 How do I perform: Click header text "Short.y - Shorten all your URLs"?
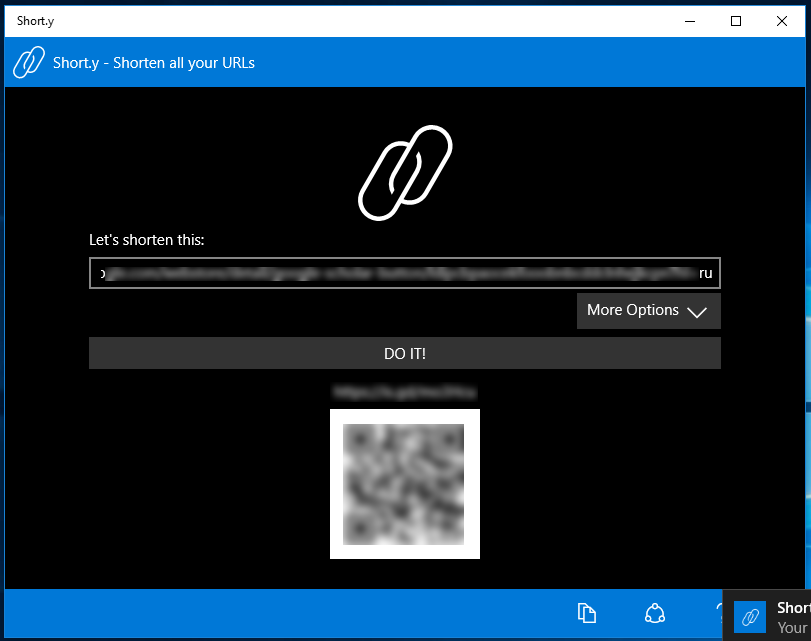(x=154, y=63)
